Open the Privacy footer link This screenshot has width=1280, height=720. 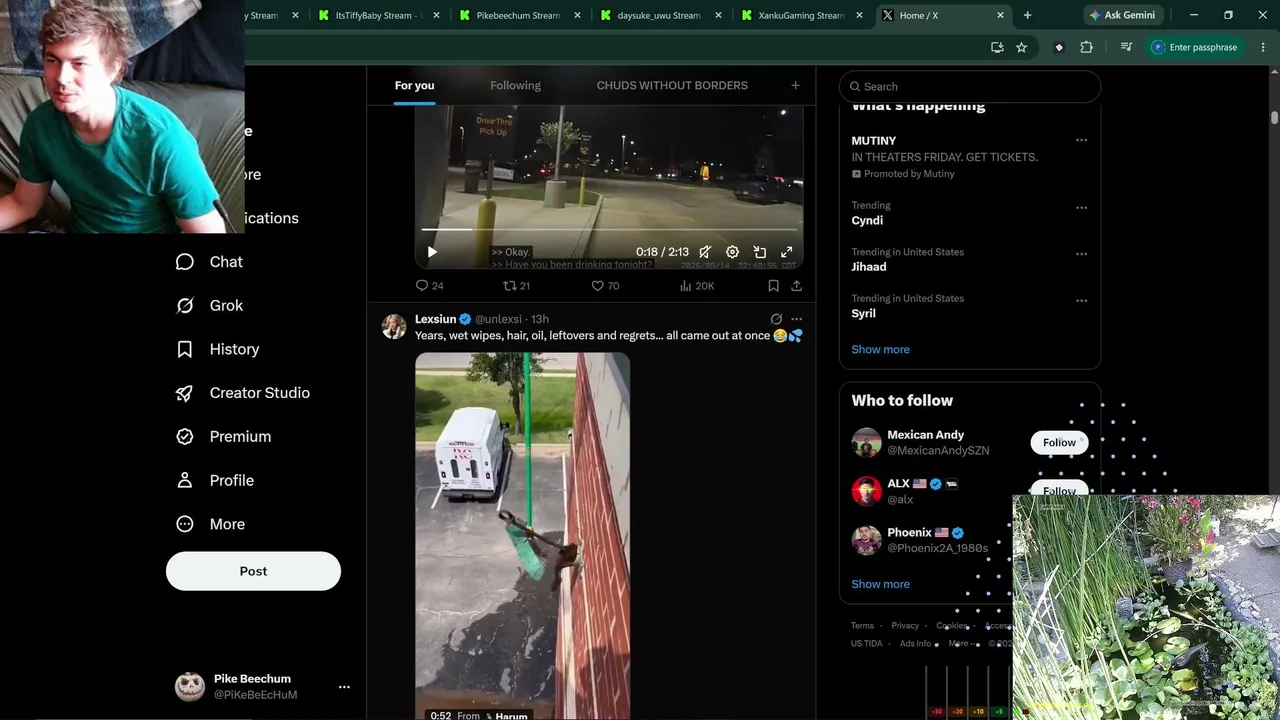(x=905, y=626)
